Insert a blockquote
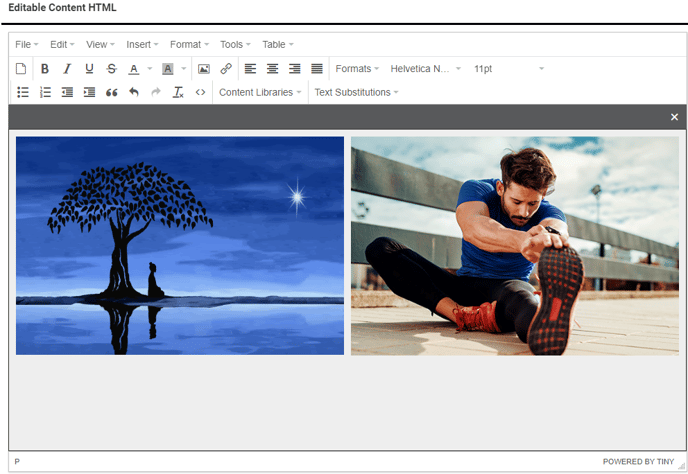 tap(112, 92)
